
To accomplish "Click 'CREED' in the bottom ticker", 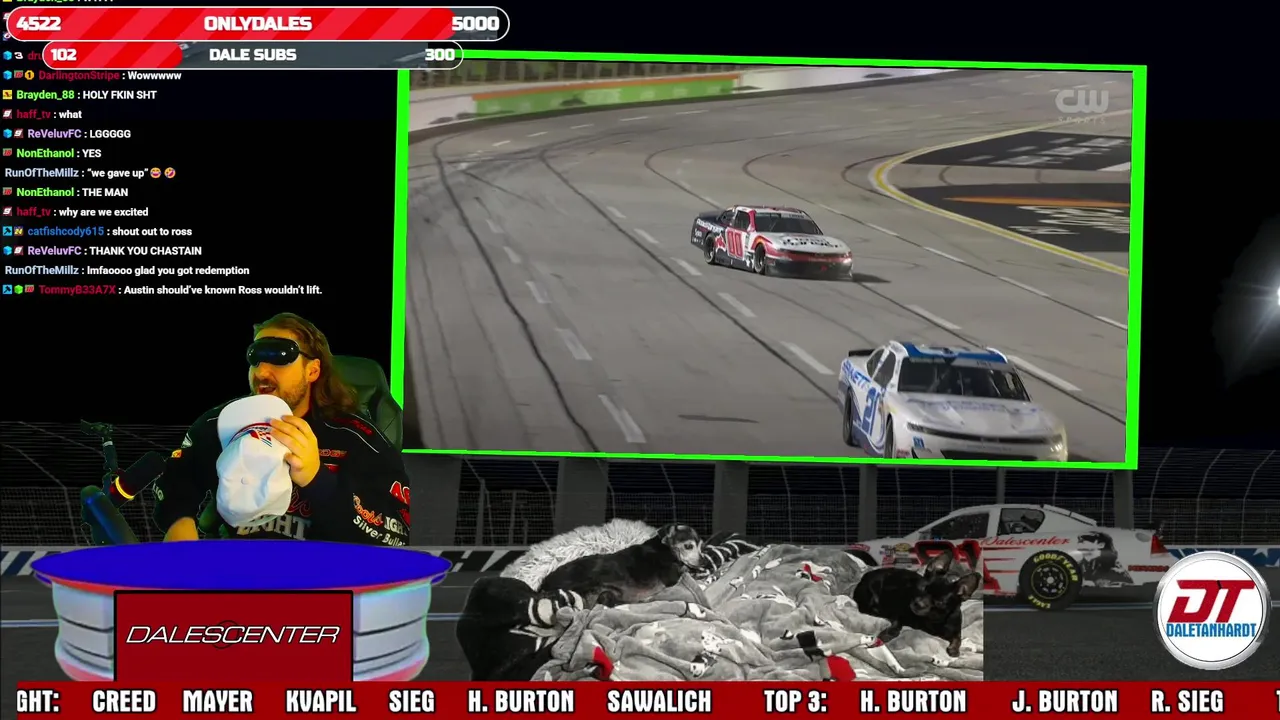I will [124, 702].
